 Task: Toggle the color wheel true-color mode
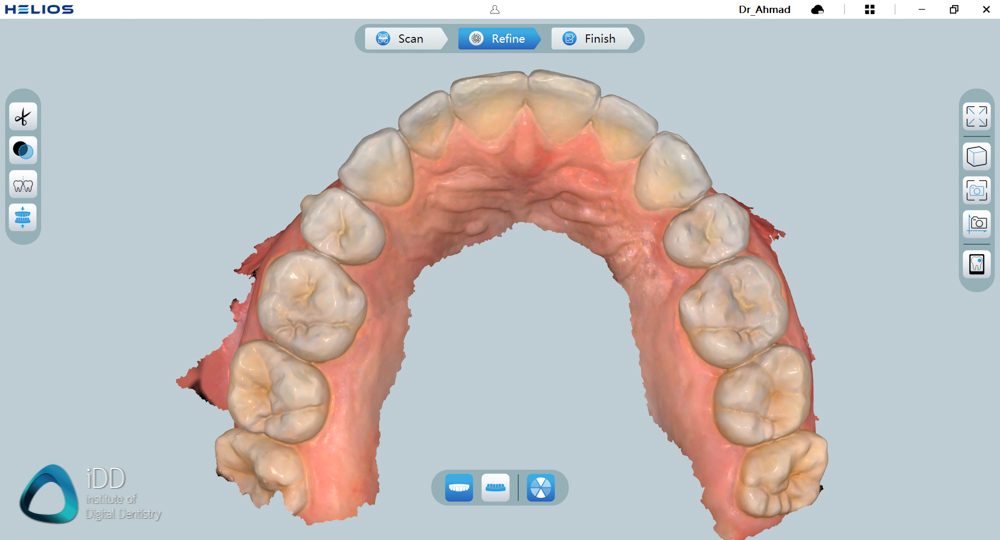point(540,488)
